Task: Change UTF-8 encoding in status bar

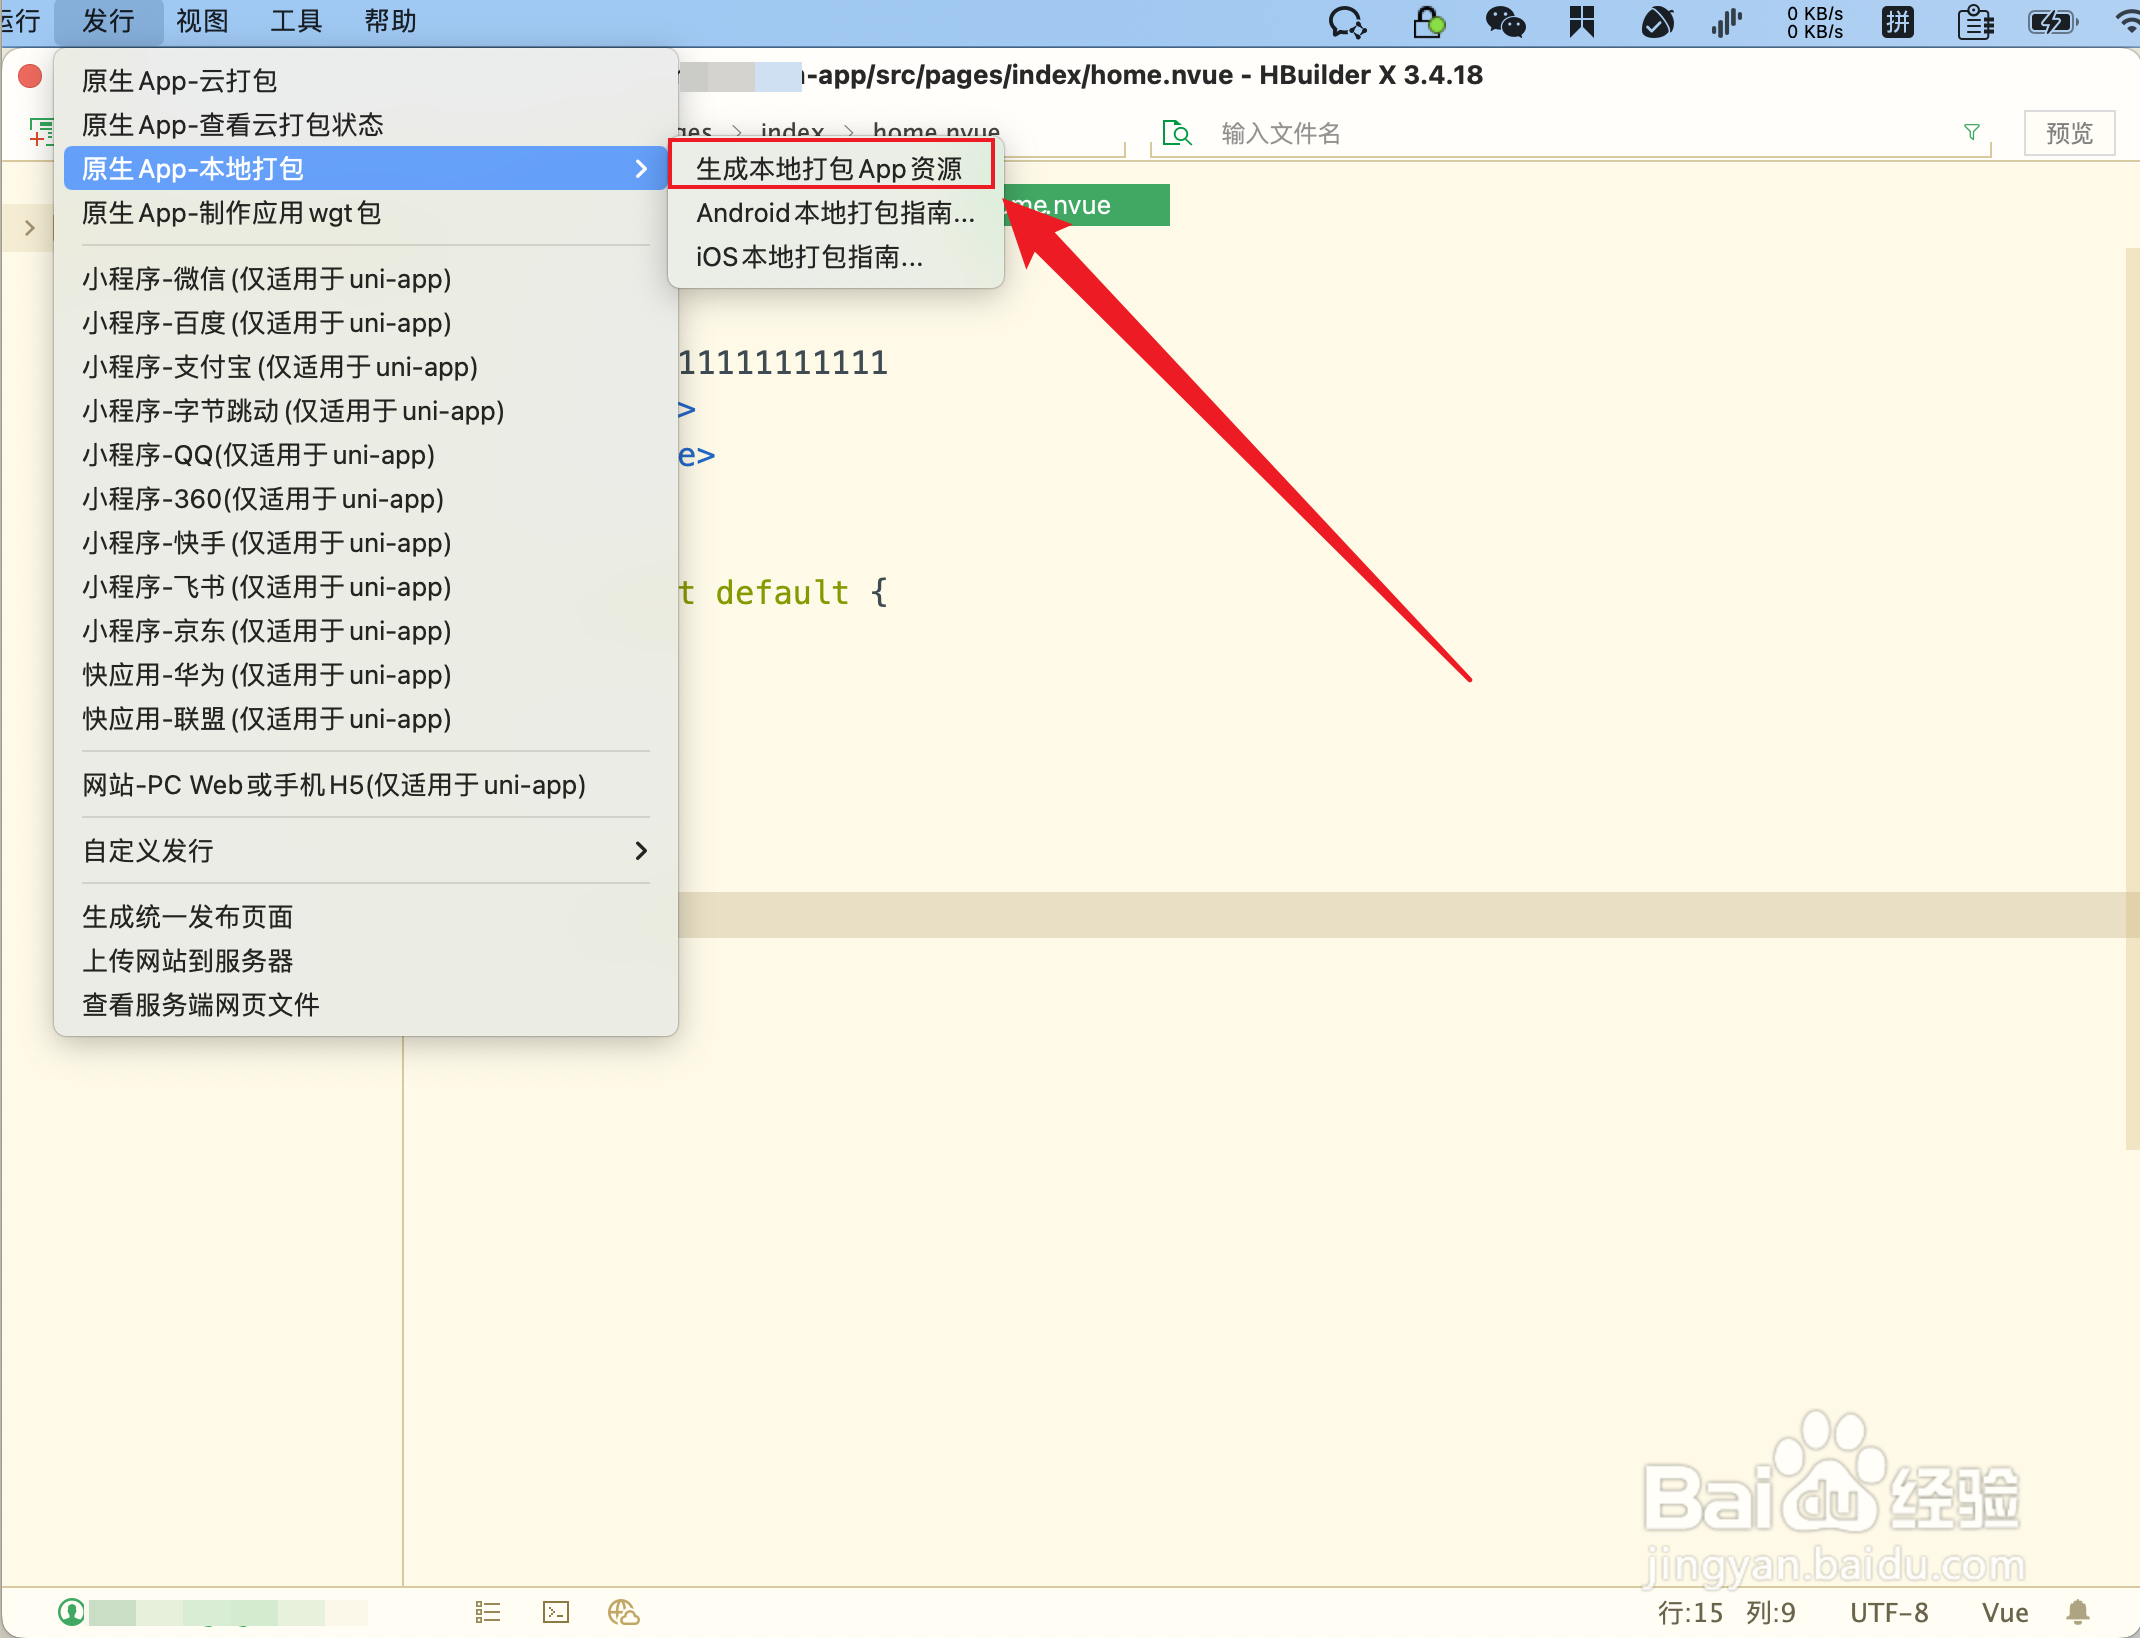Action: pyautogui.click(x=1889, y=1612)
